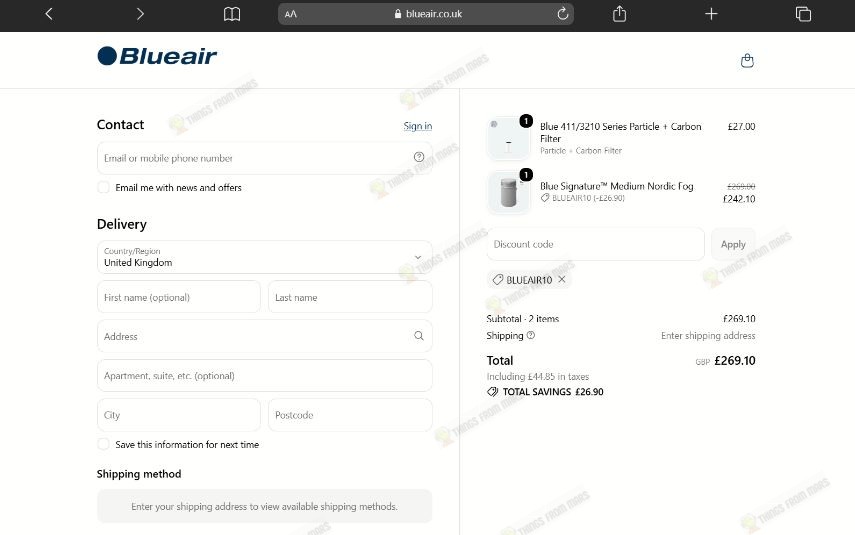Click the "Enter shipping address" shipping value
This screenshot has height=535, width=855.
[708, 336]
